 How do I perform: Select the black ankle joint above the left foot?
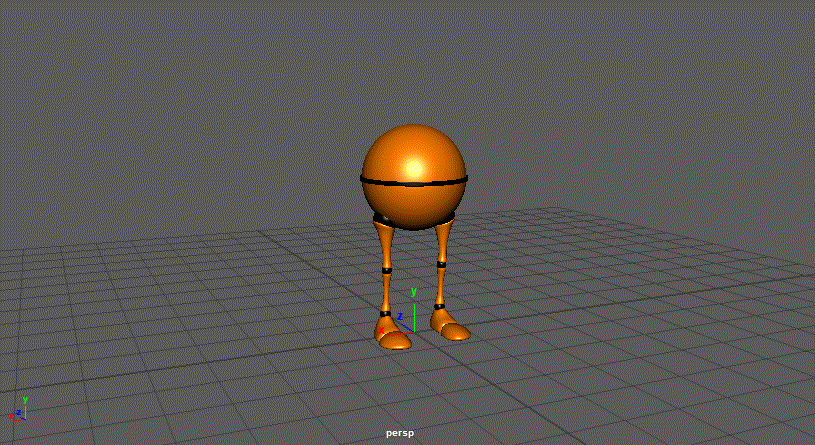pyautogui.click(x=385, y=313)
